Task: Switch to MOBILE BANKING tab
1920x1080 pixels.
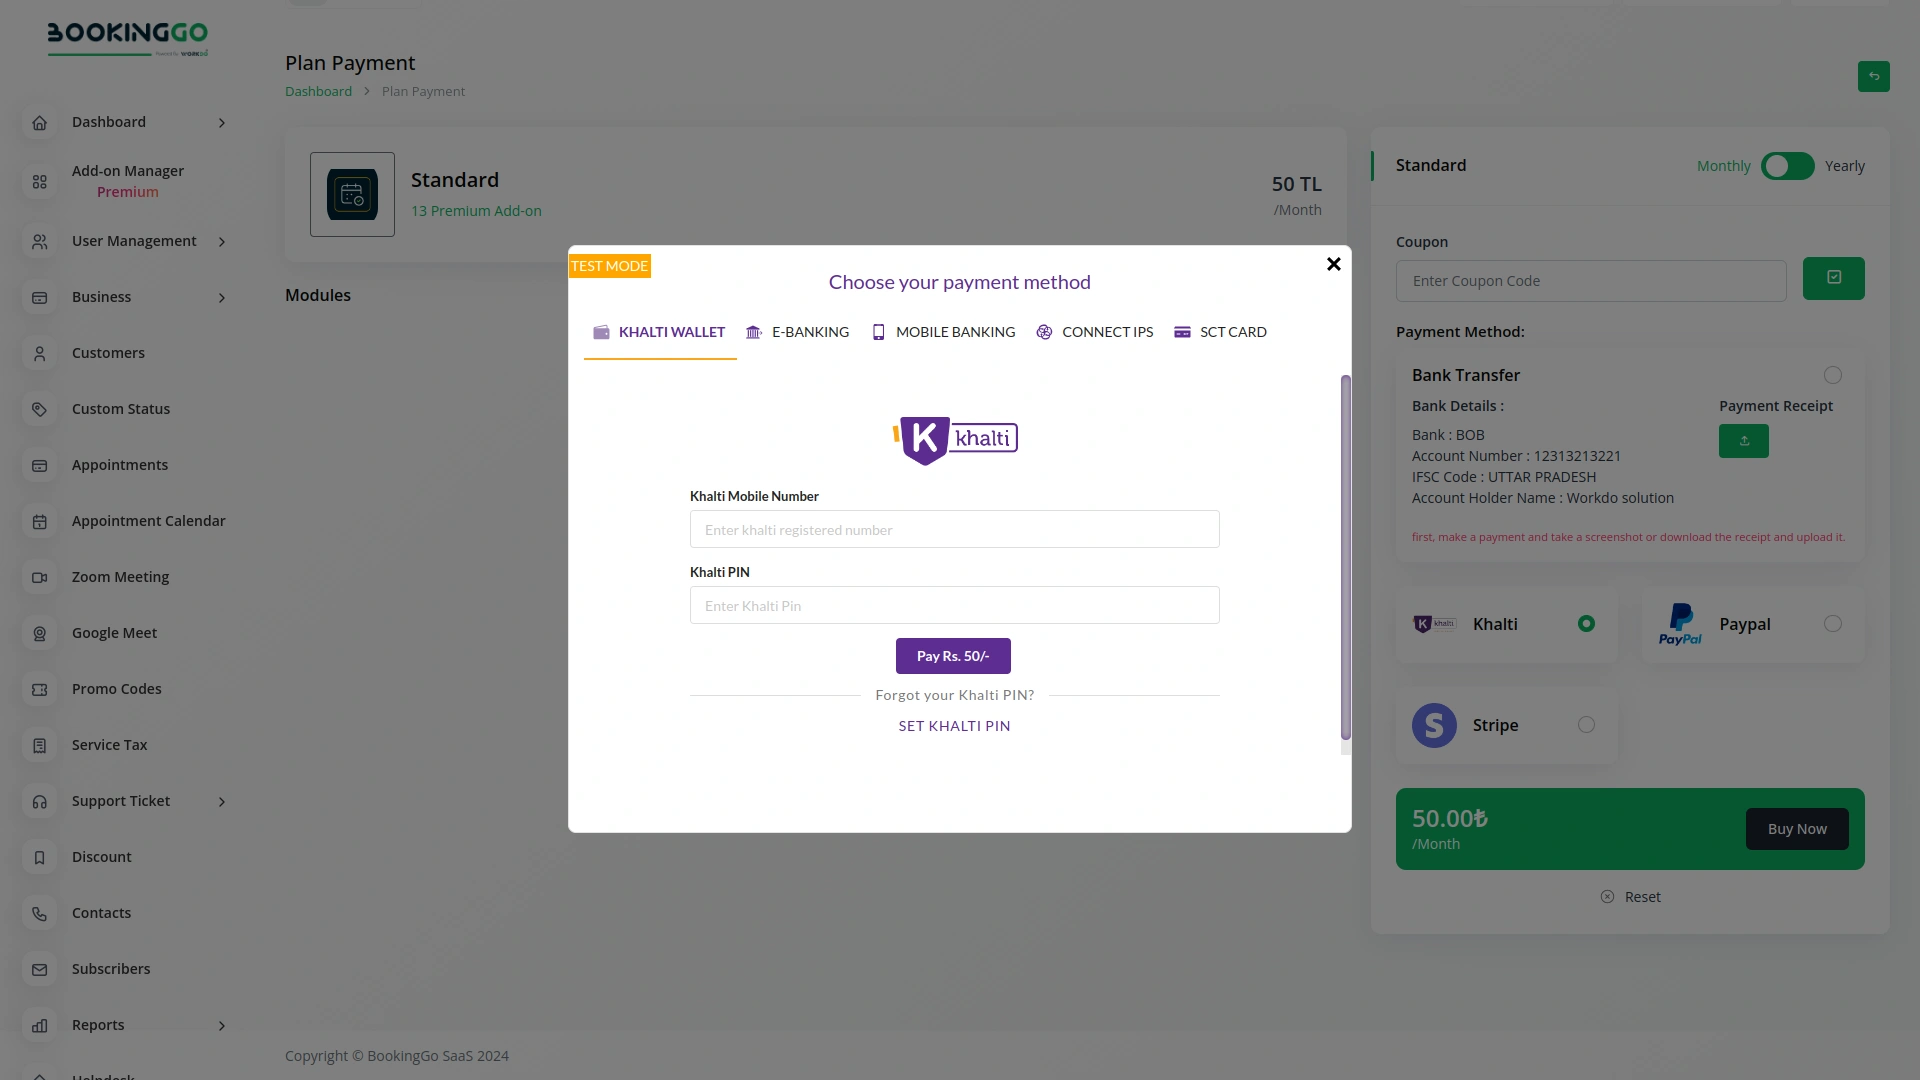Action: (943, 332)
